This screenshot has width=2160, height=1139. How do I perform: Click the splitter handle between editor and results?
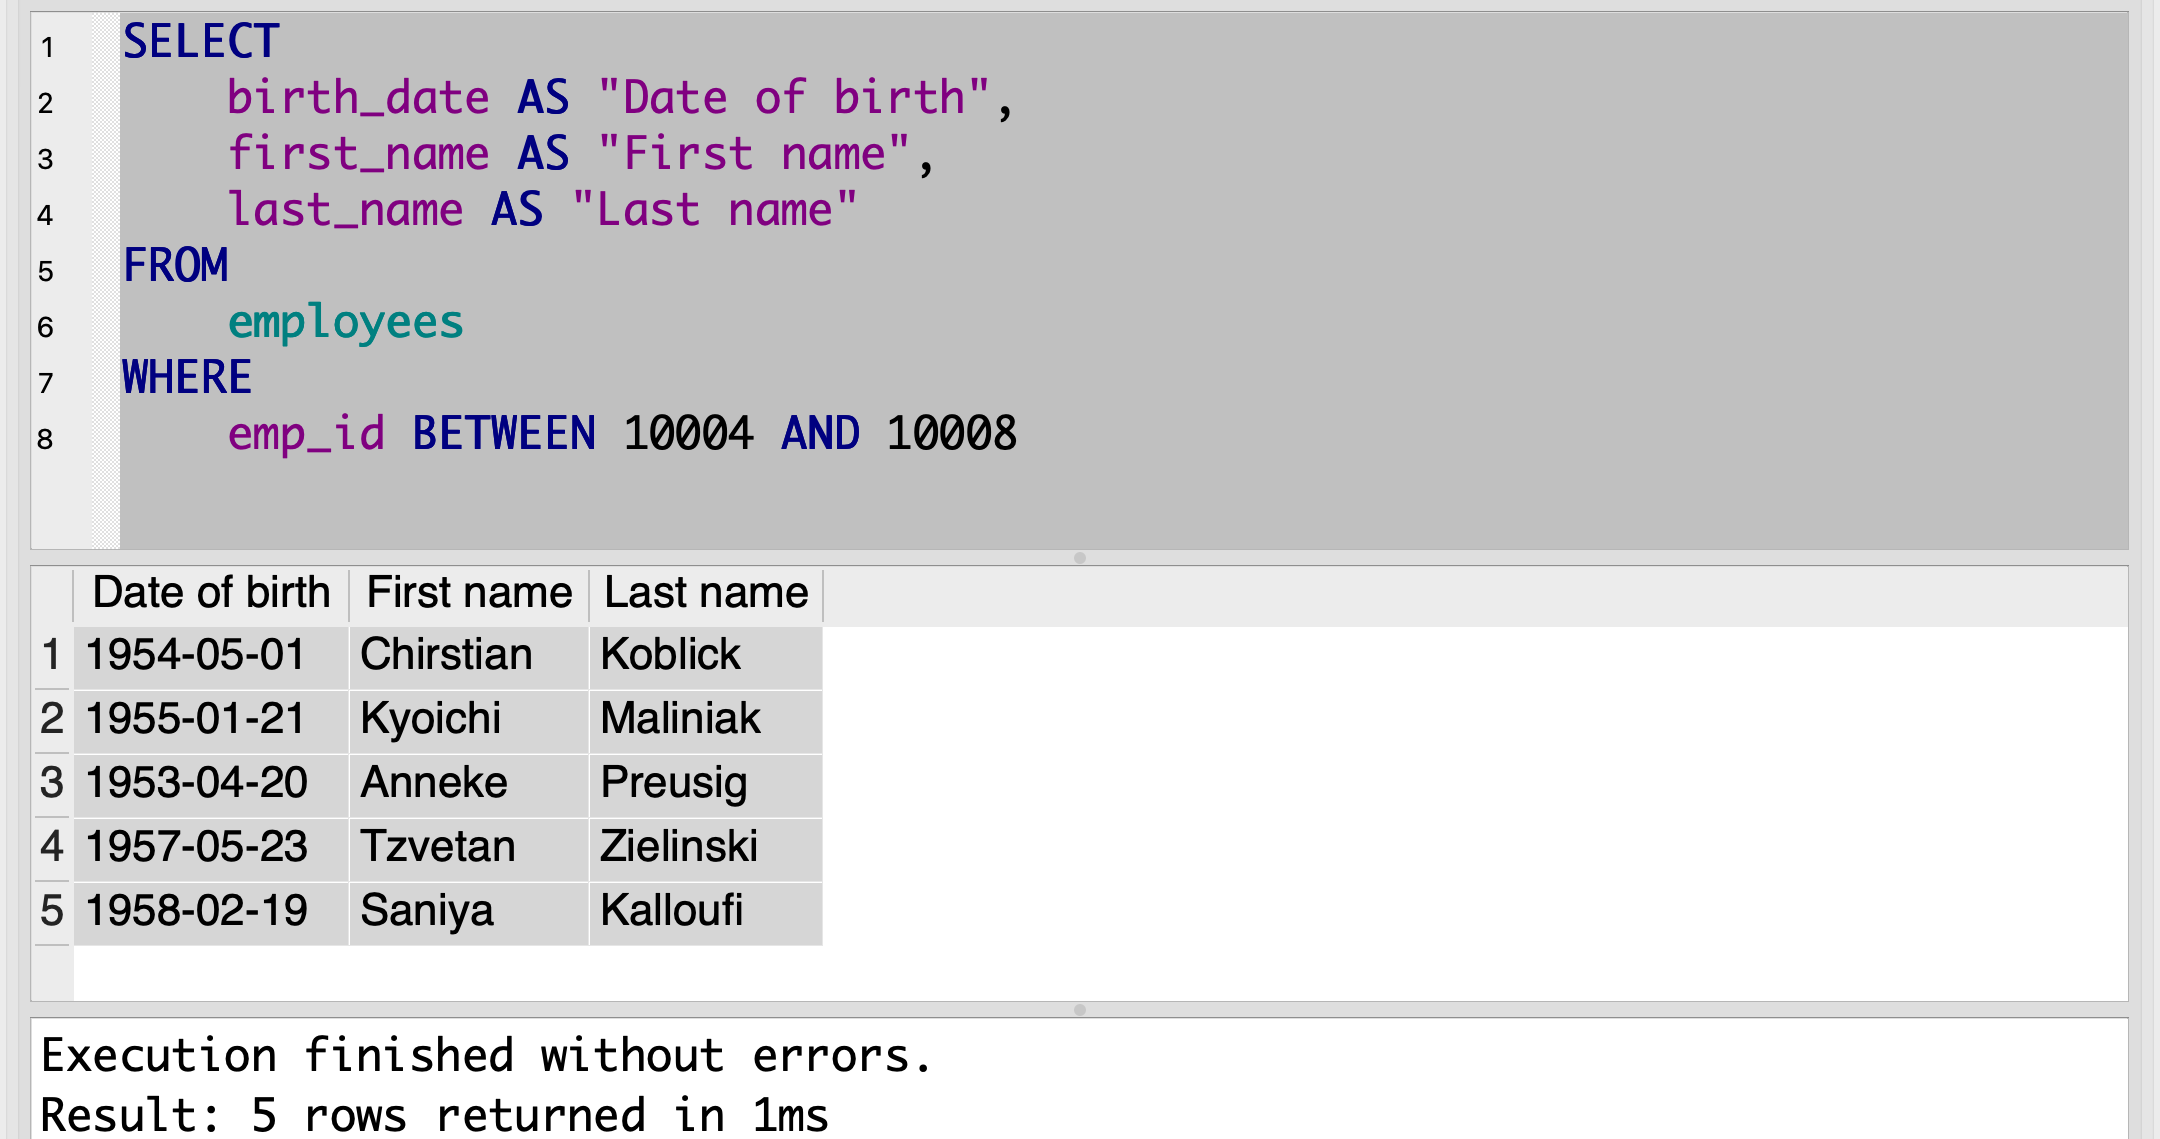pos(1080,558)
